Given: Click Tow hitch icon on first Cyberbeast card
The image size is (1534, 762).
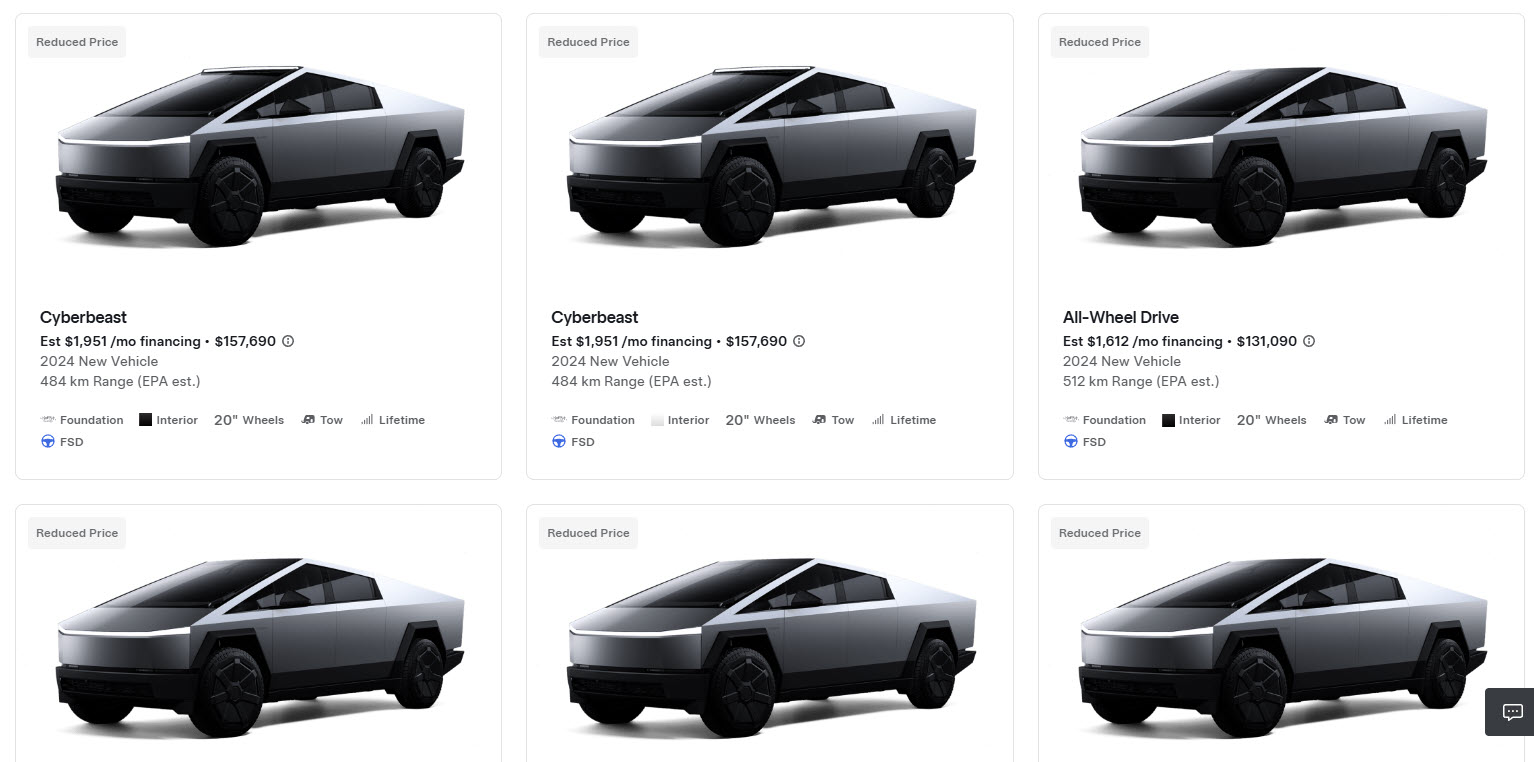Looking at the screenshot, I should click(308, 420).
